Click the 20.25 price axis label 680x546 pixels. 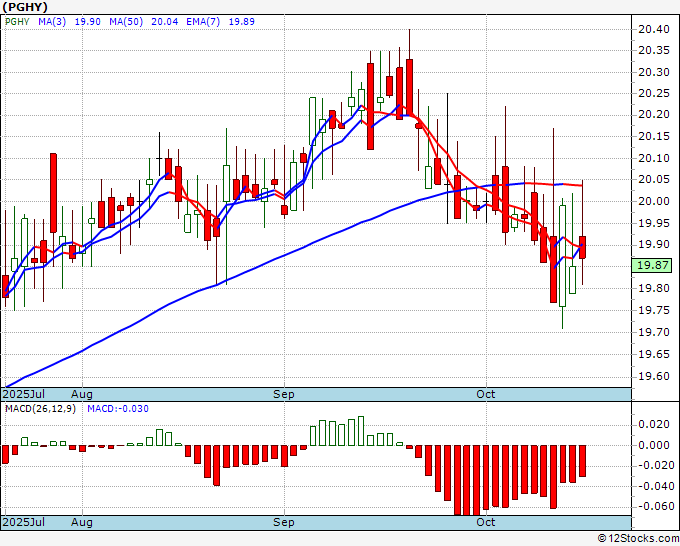[654, 93]
